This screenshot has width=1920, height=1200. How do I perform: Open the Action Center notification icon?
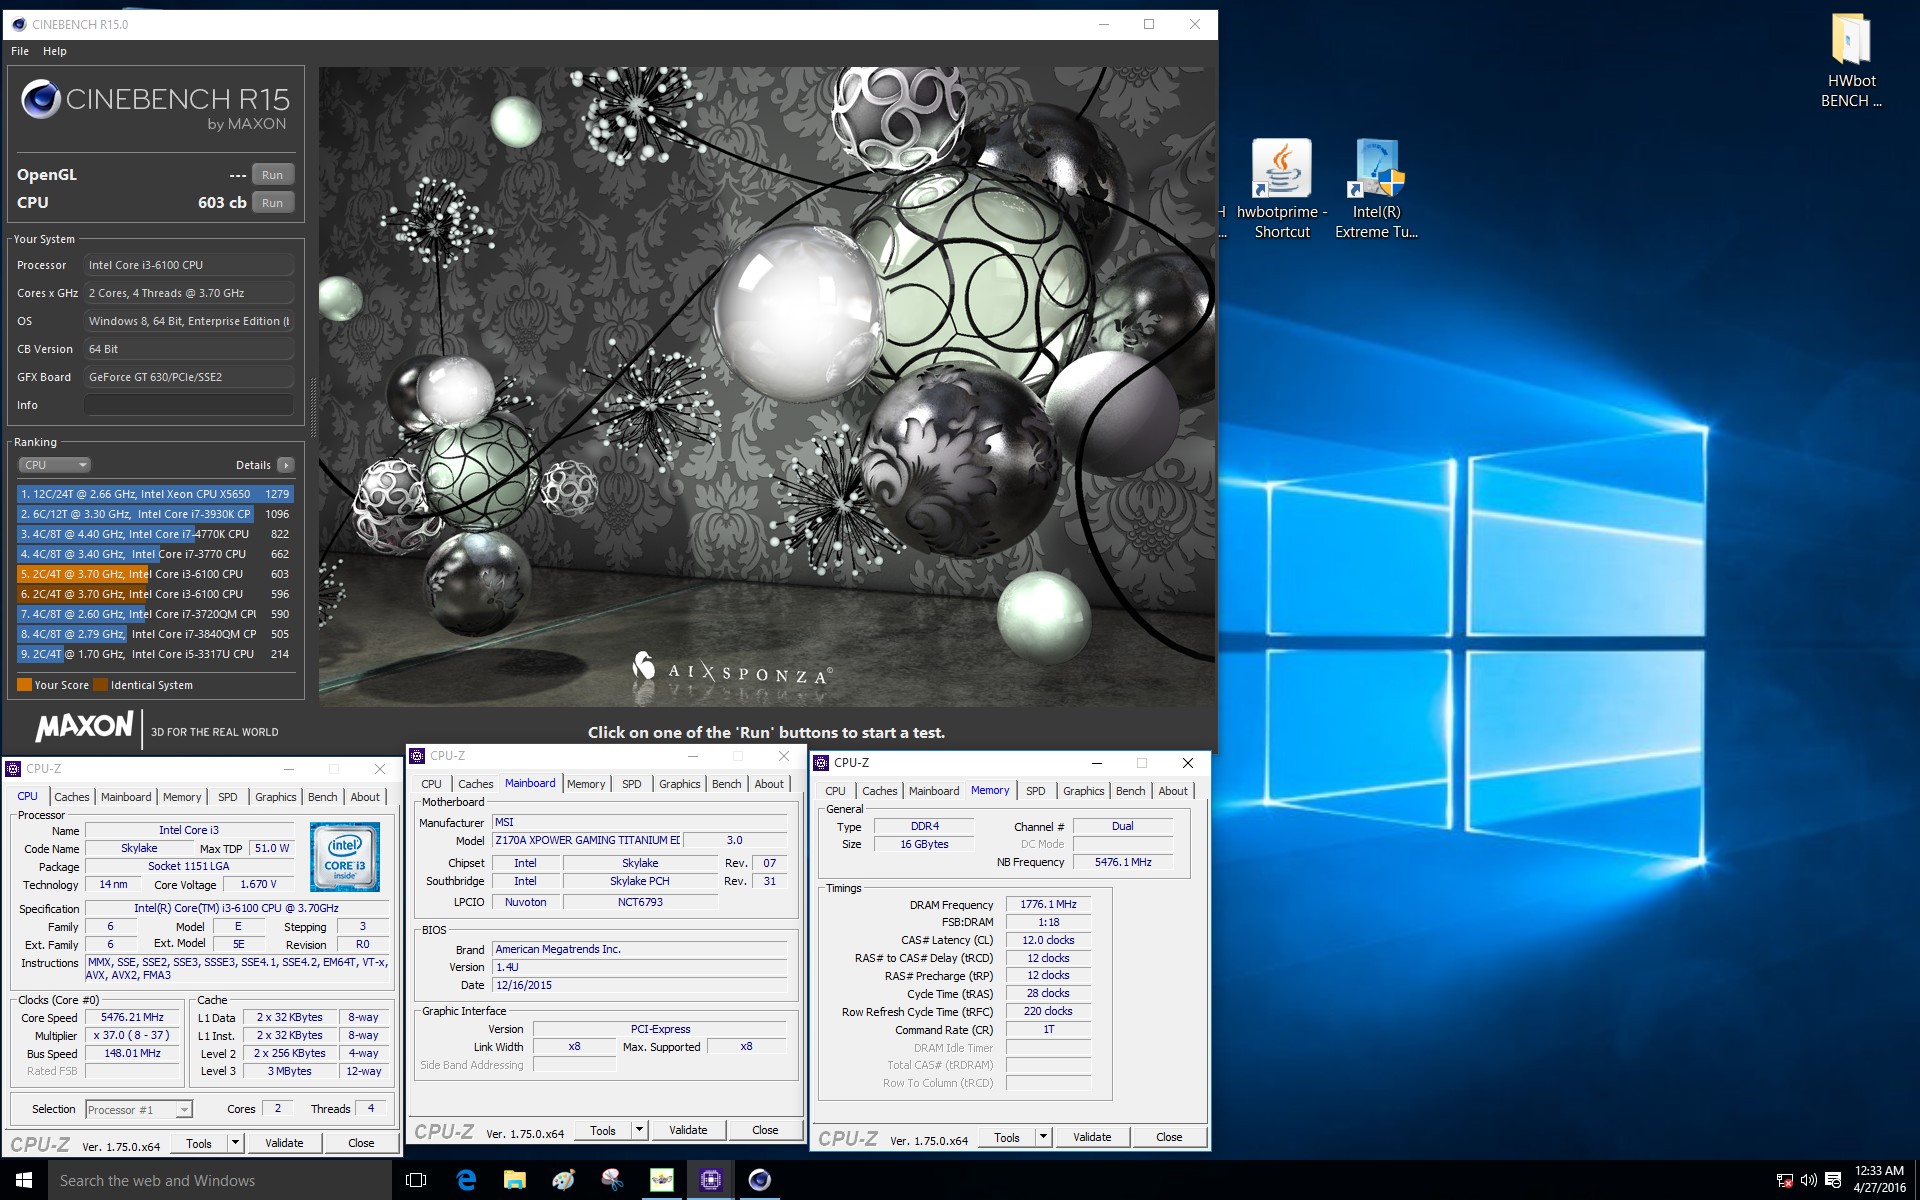(x=1833, y=1180)
